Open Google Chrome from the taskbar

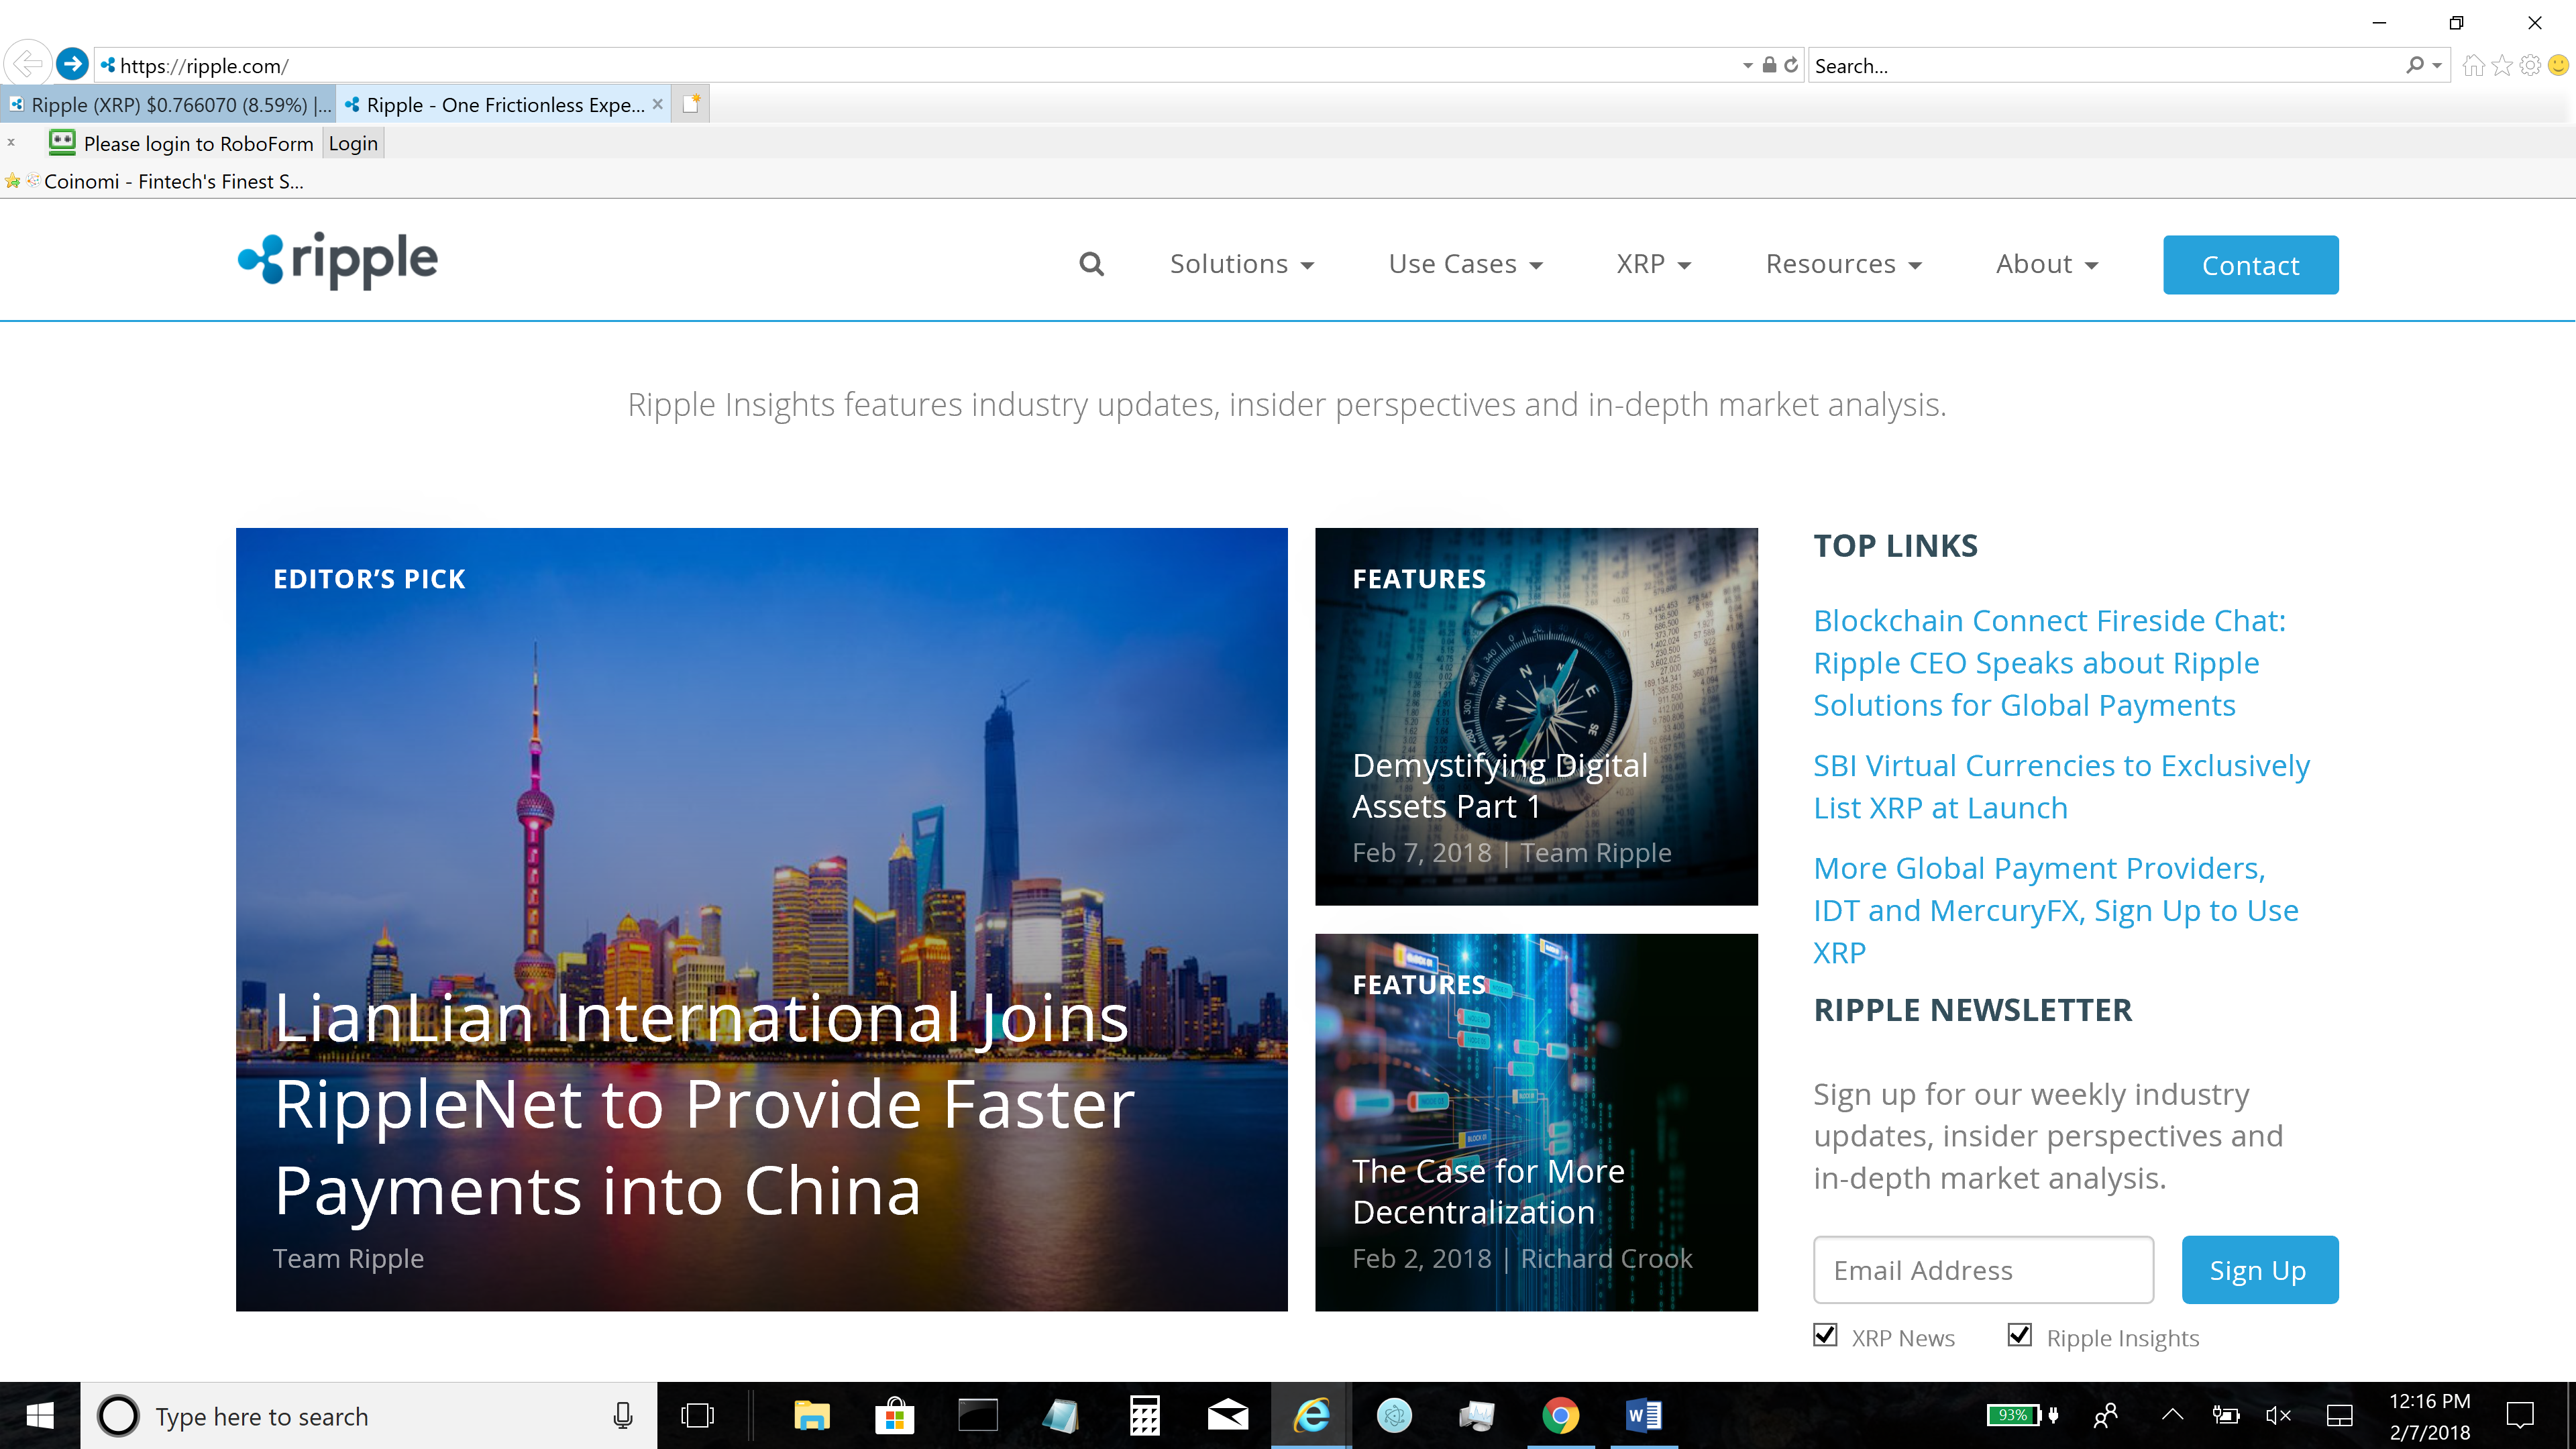[x=1560, y=1416]
